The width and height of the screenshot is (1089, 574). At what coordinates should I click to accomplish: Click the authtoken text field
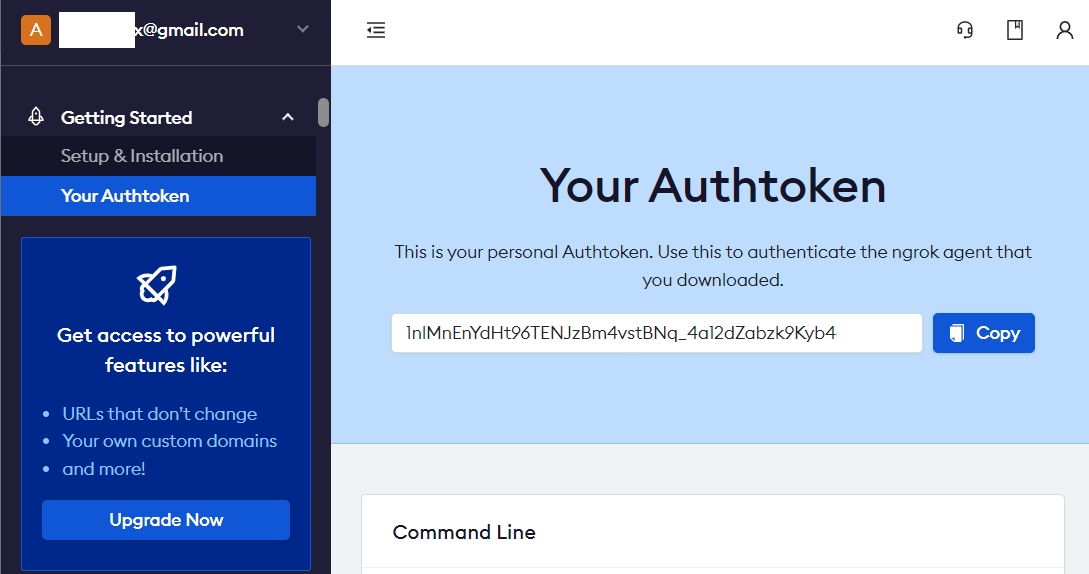tap(656, 333)
